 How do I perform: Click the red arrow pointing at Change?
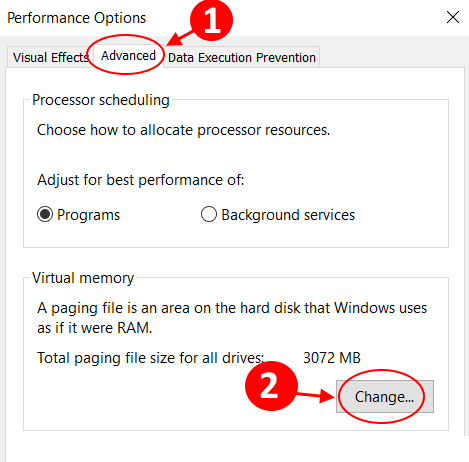pyautogui.click(x=316, y=396)
